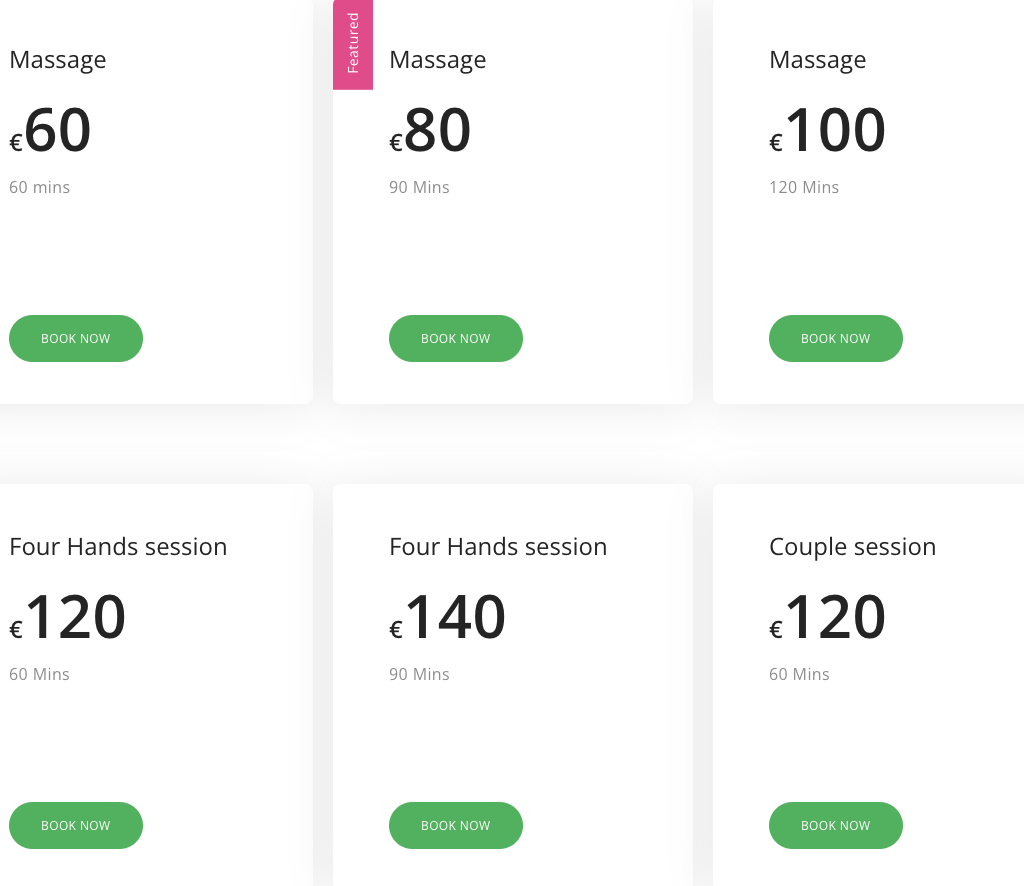Click the pink Featured ribbon badge
Screen dimensions: 1024x886
coord(353,44)
